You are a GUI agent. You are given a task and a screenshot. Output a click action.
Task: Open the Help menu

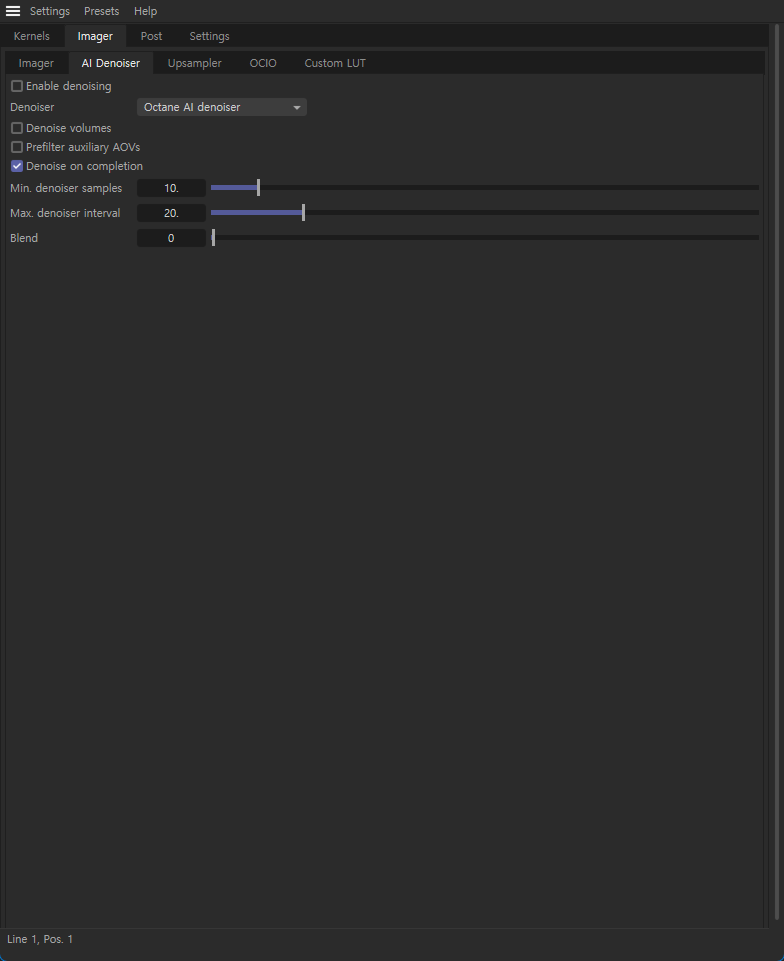pyautogui.click(x=145, y=11)
